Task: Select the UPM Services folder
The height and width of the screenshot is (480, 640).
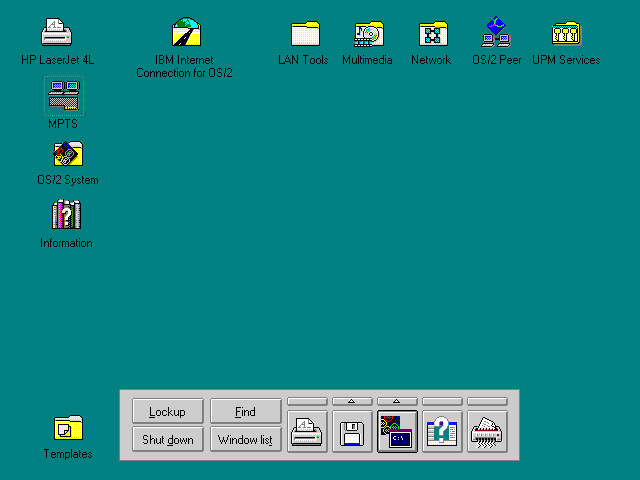Action: point(566,33)
